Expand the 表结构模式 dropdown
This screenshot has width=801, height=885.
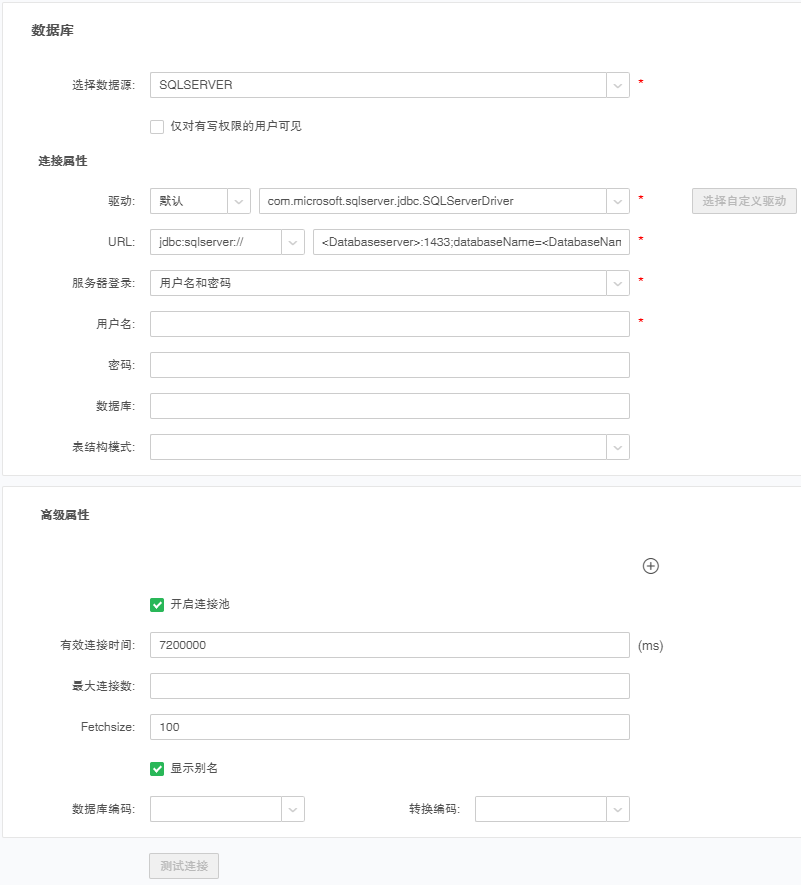click(x=389, y=447)
